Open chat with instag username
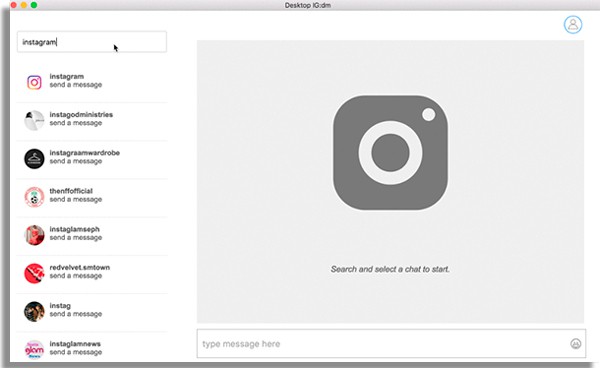This screenshot has height=368, width=600. (x=60, y=306)
